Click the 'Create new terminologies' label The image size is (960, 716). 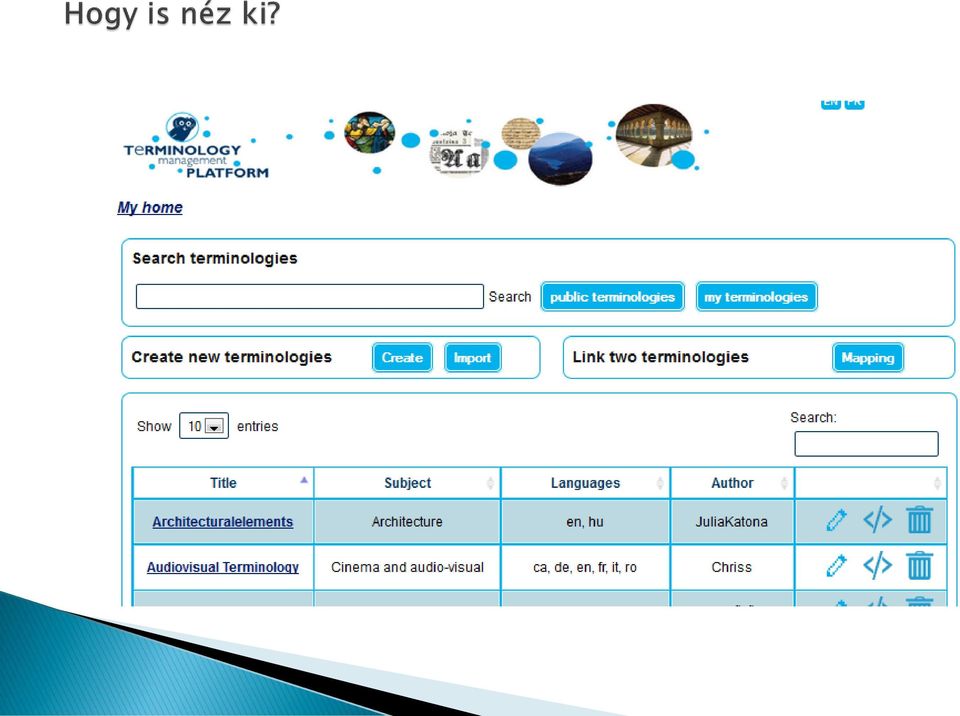pos(231,357)
